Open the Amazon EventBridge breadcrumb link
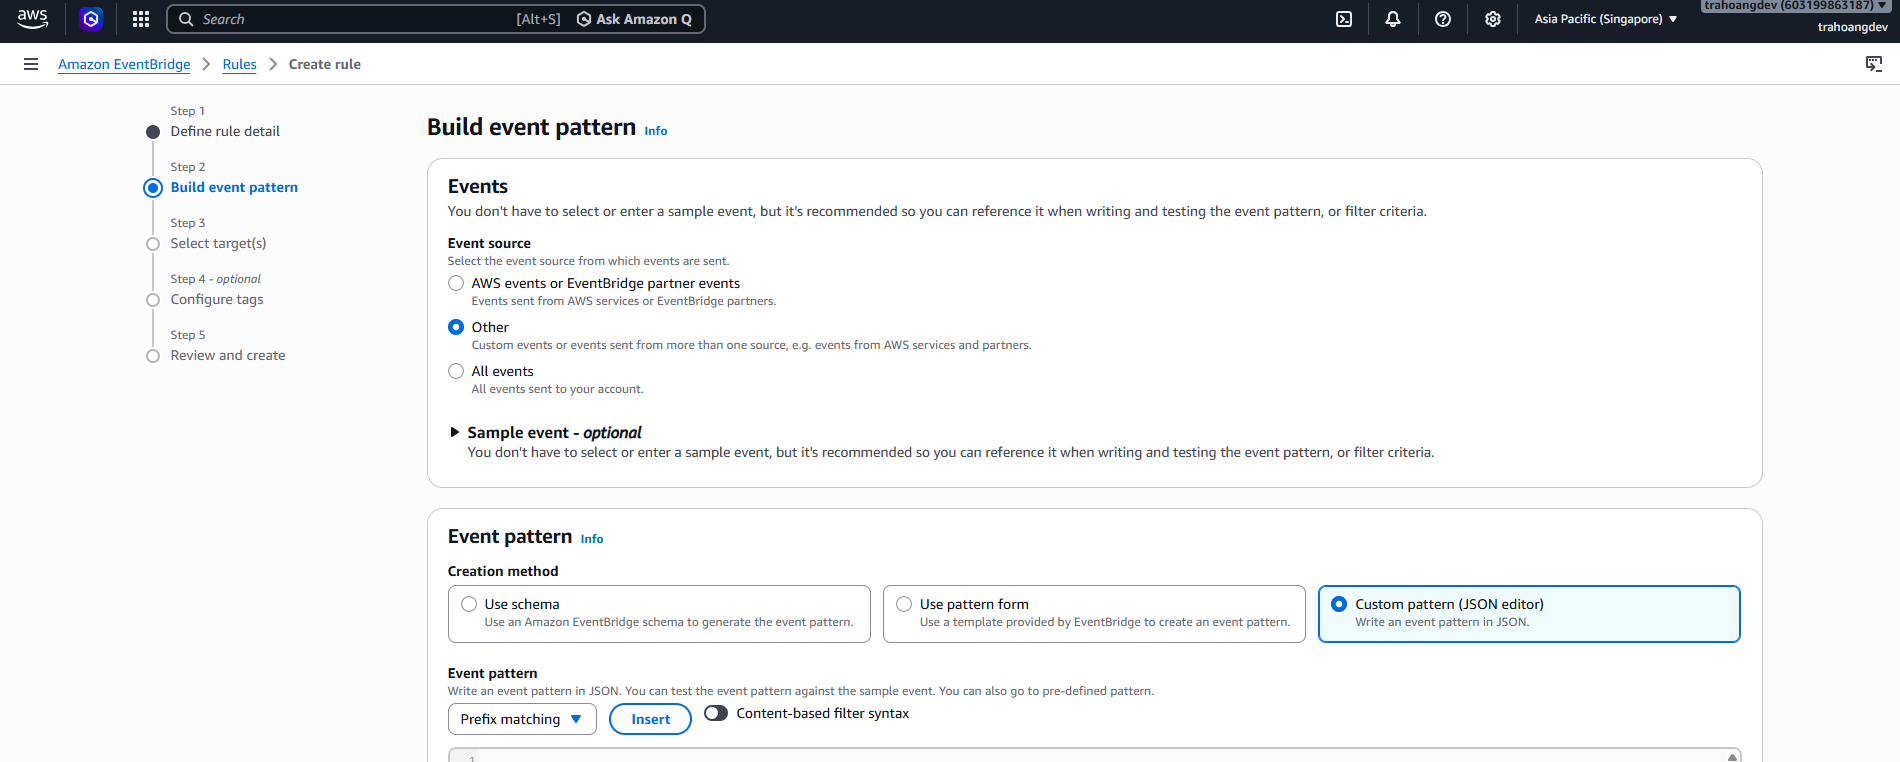 pos(124,64)
